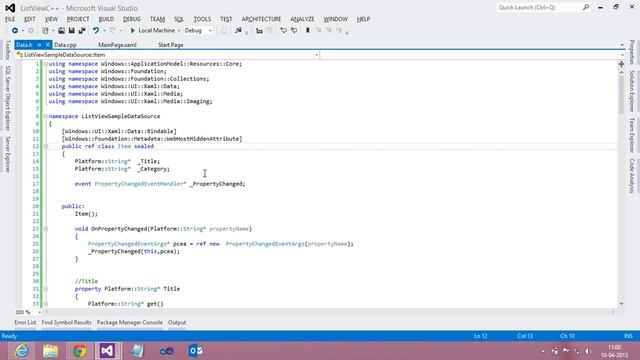Open Outlook from the taskbar
The height and width of the screenshot is (360, 640).
coord(196,351)
